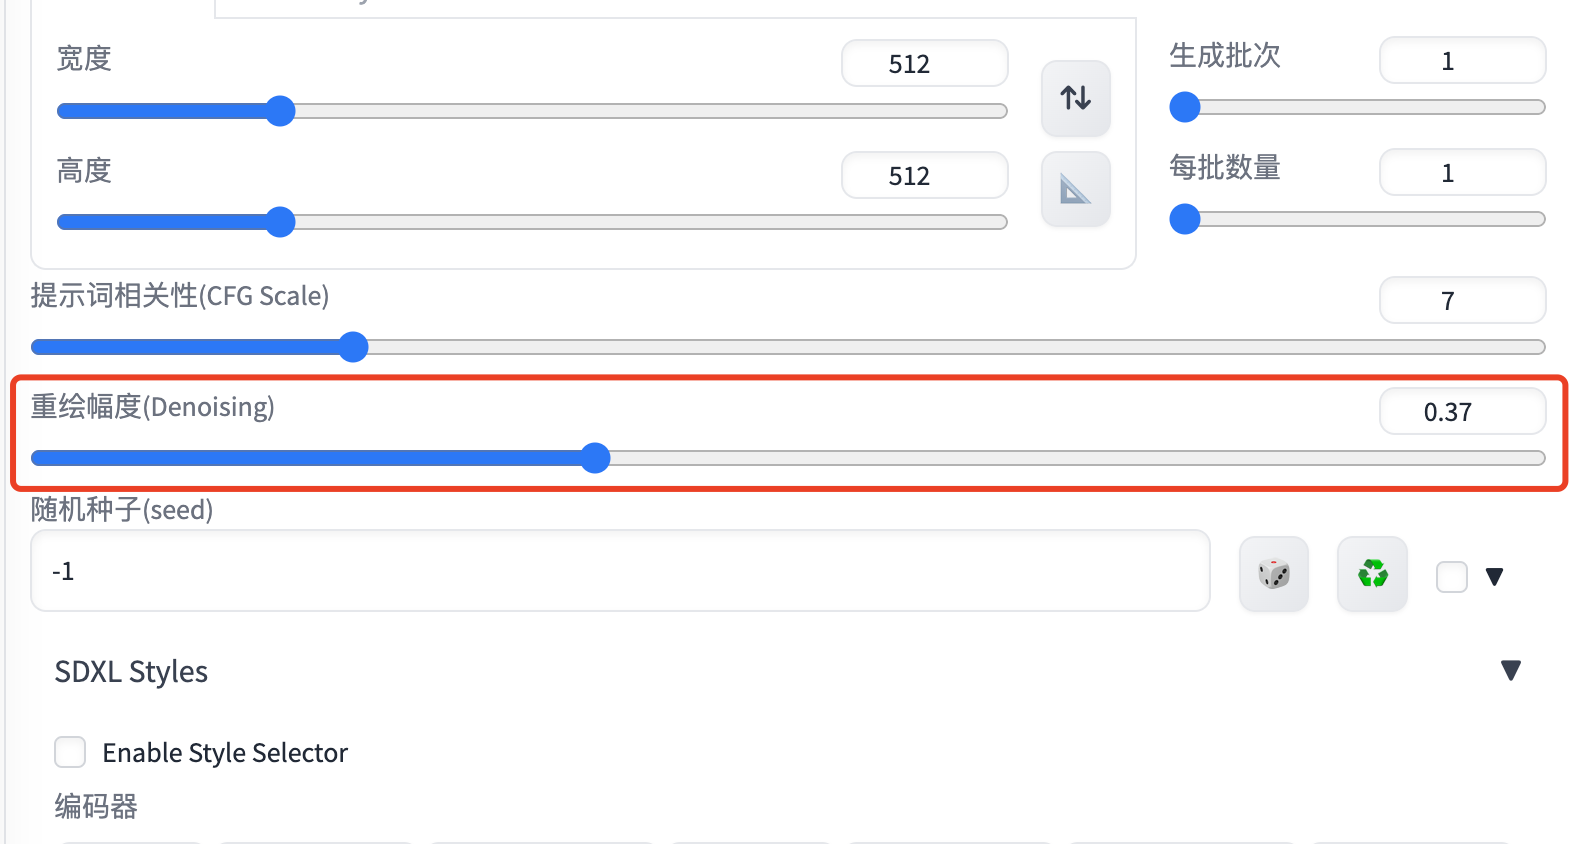The image size is (1582, 844).
Task: Randomize seed with the dice icon
Action: (1274, 574)
